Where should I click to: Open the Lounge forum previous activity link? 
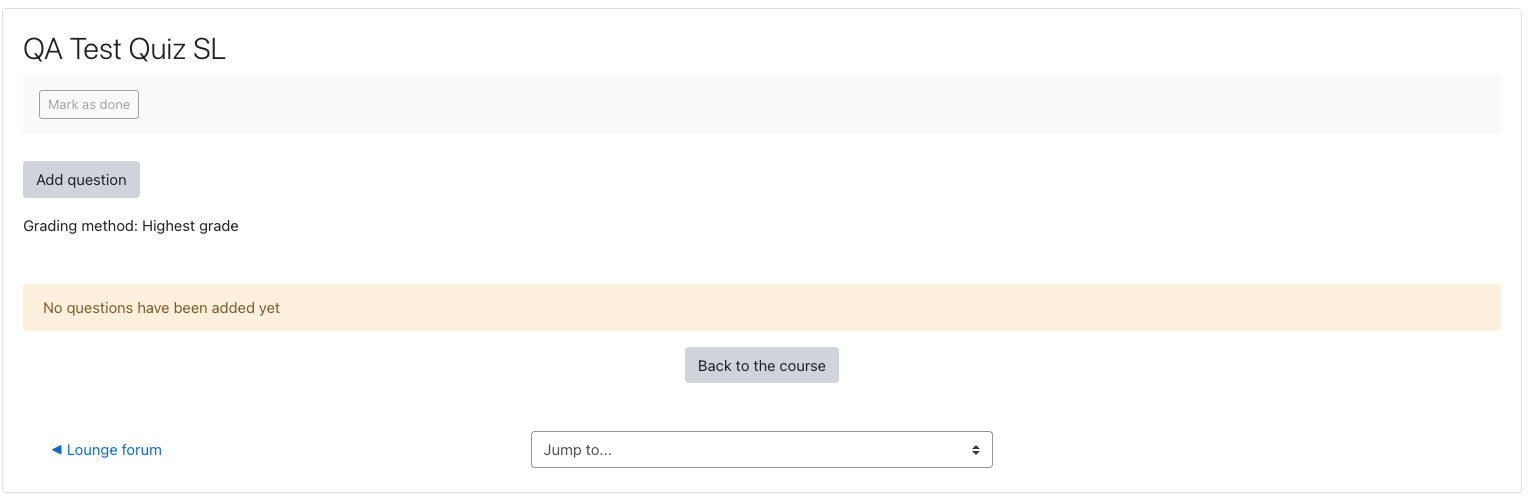point(106,450)
